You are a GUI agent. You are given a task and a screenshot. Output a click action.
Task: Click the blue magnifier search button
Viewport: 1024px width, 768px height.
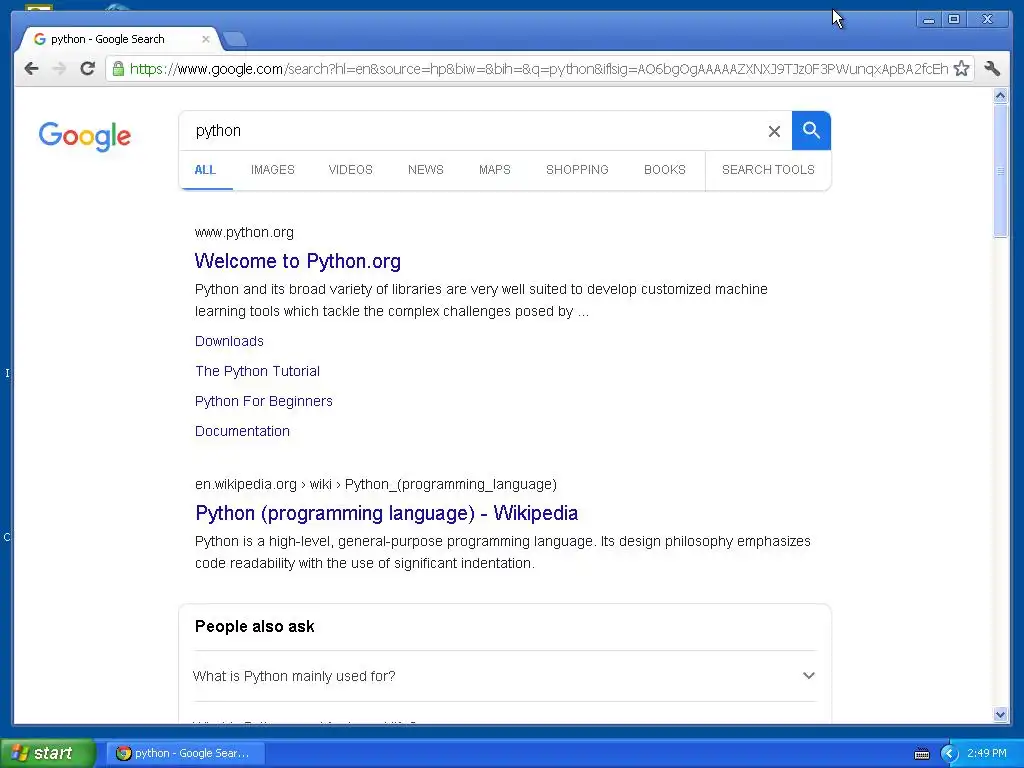coord(811,131)
